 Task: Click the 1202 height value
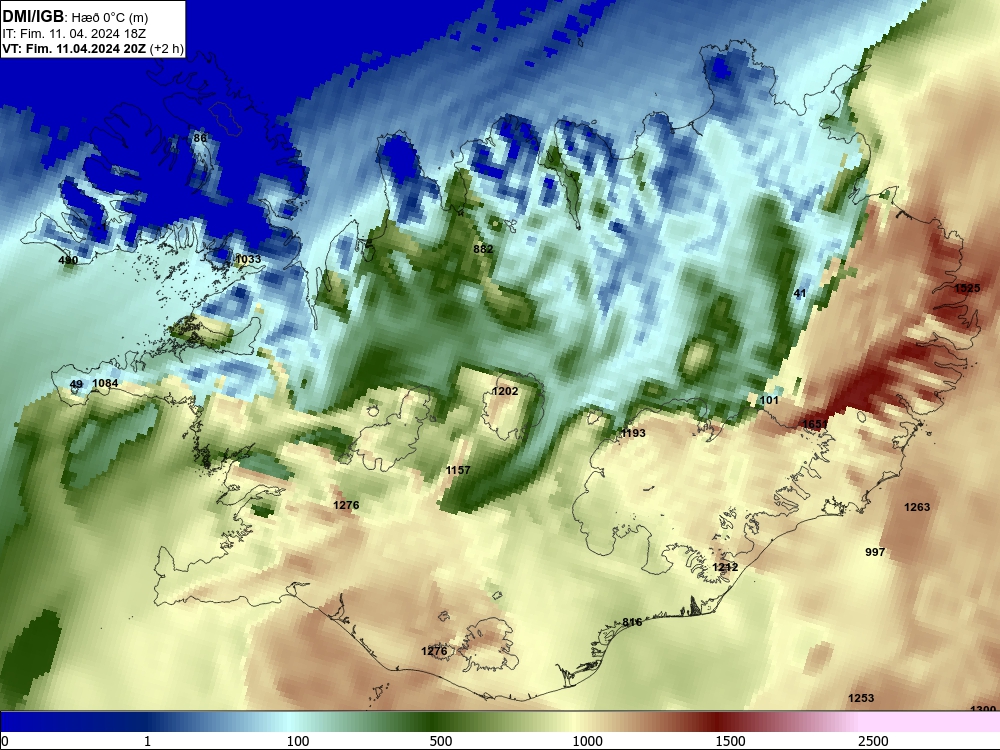click(x=505, y=391)
